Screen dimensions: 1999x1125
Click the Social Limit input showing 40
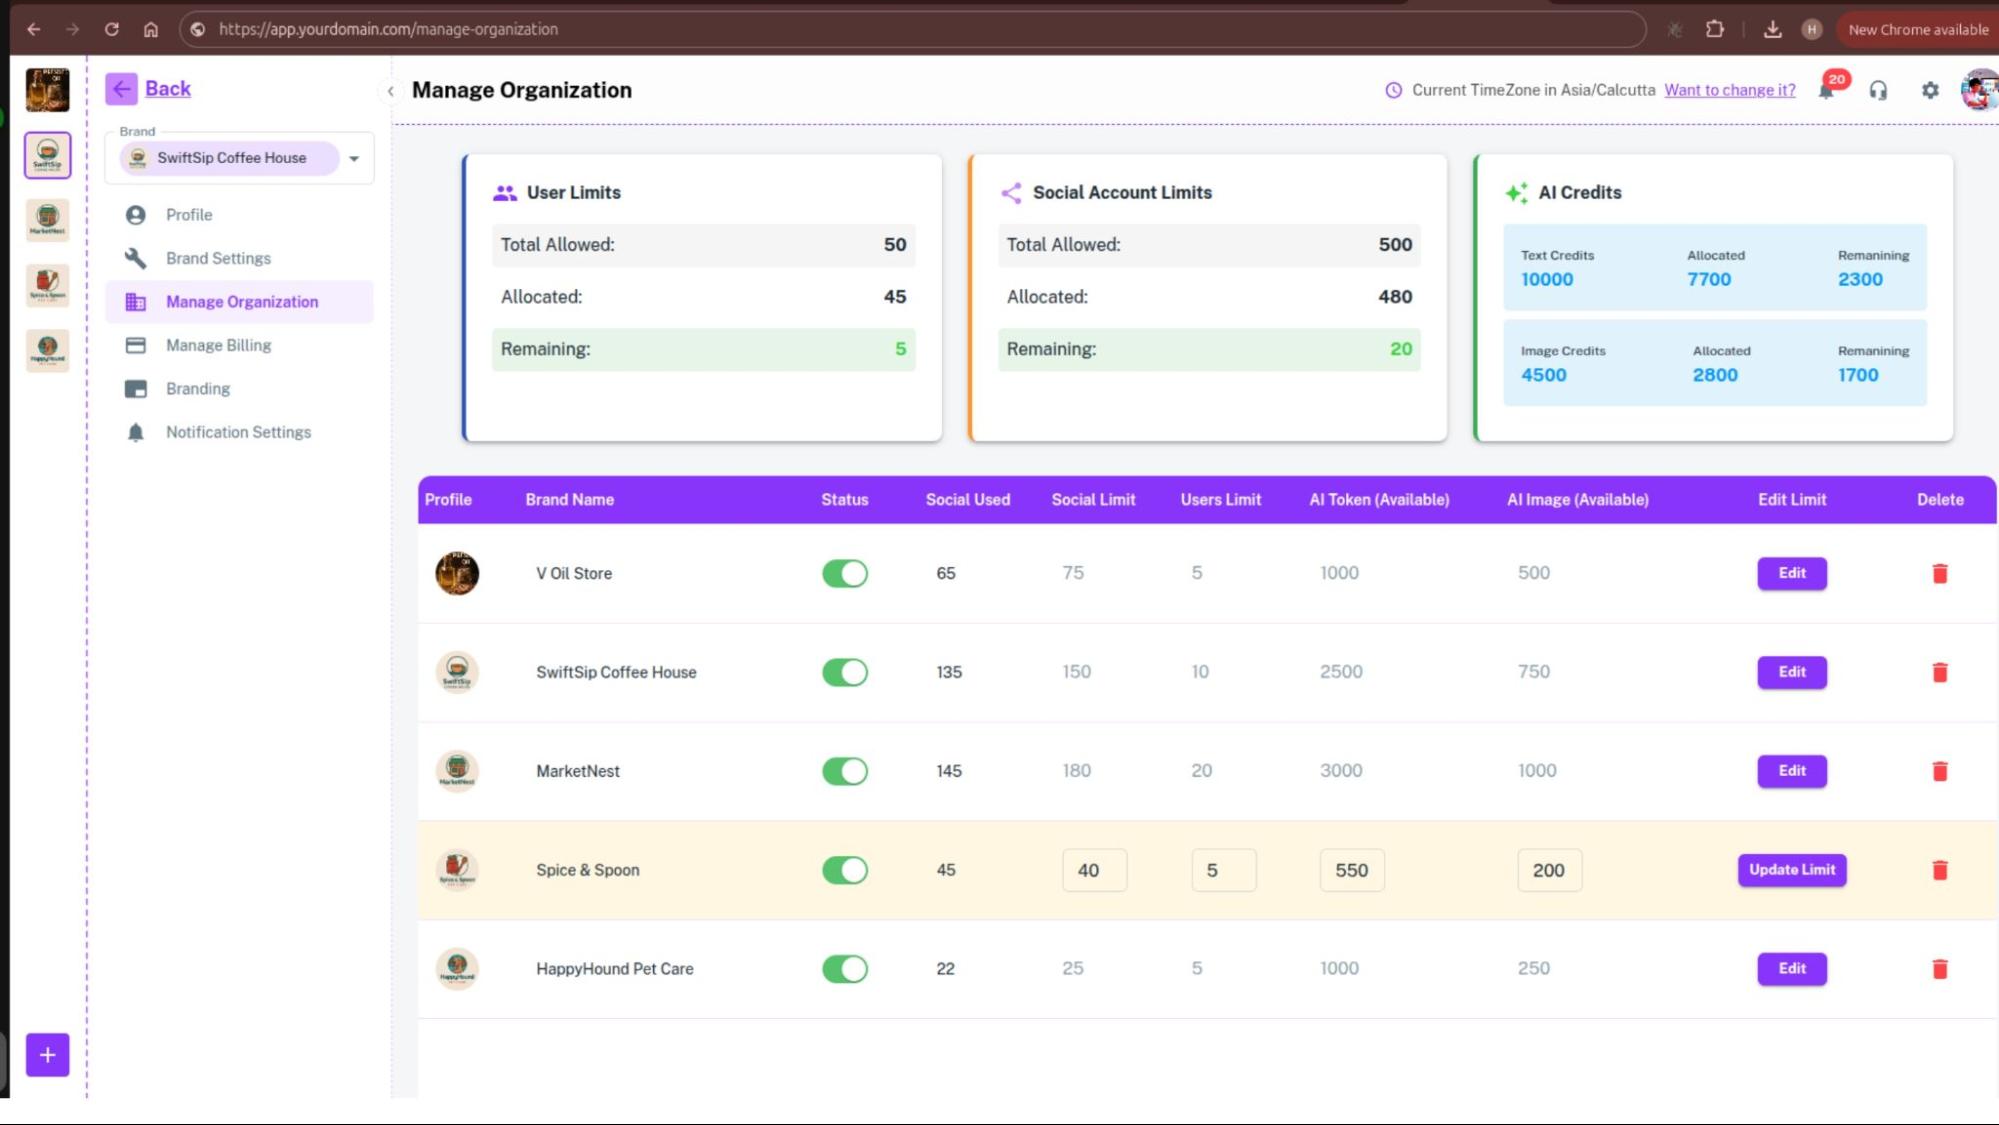coord(1094,870)
